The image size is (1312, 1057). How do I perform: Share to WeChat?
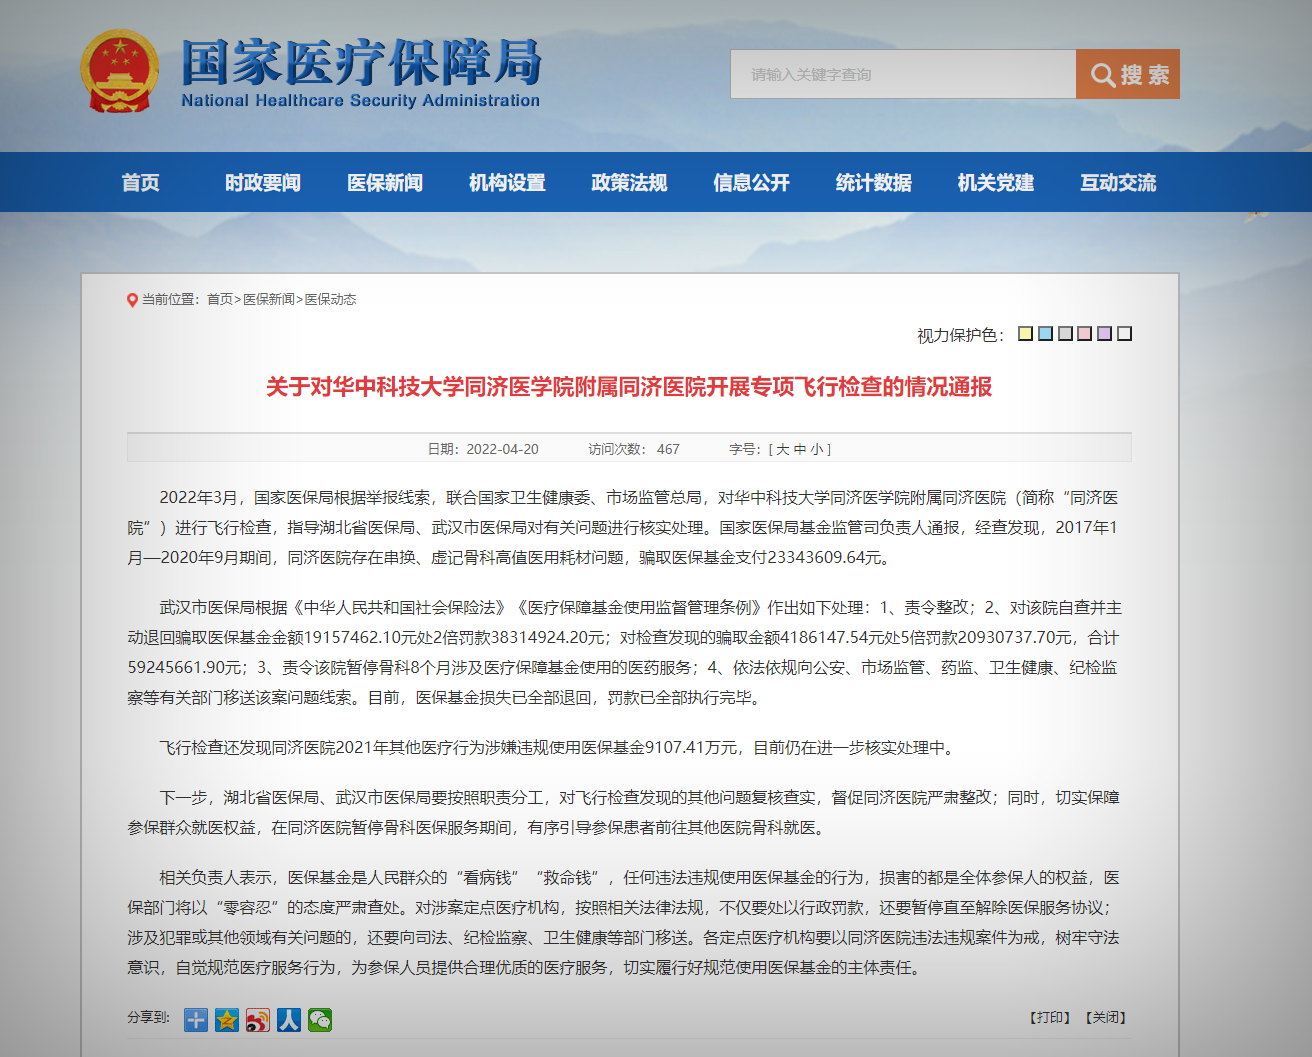[x=320, y=1019]
